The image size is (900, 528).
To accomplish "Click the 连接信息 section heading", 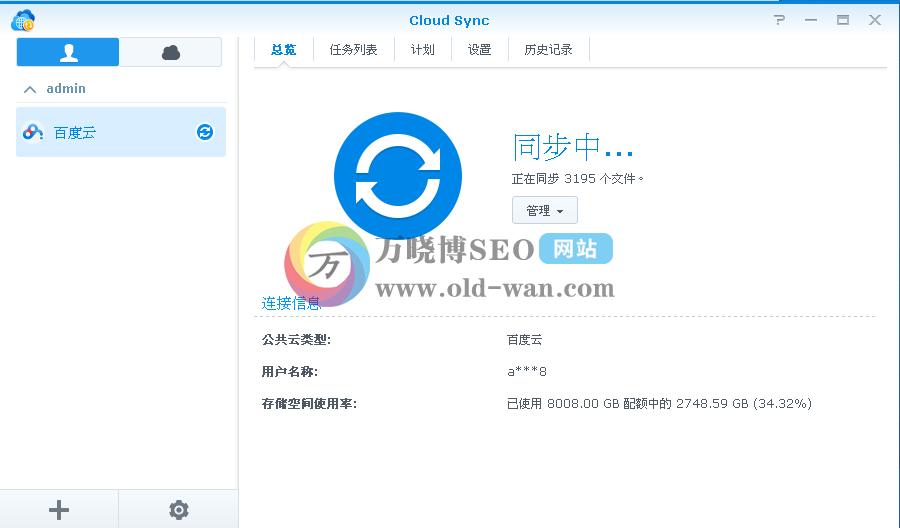I will click(x=291, y=303).
